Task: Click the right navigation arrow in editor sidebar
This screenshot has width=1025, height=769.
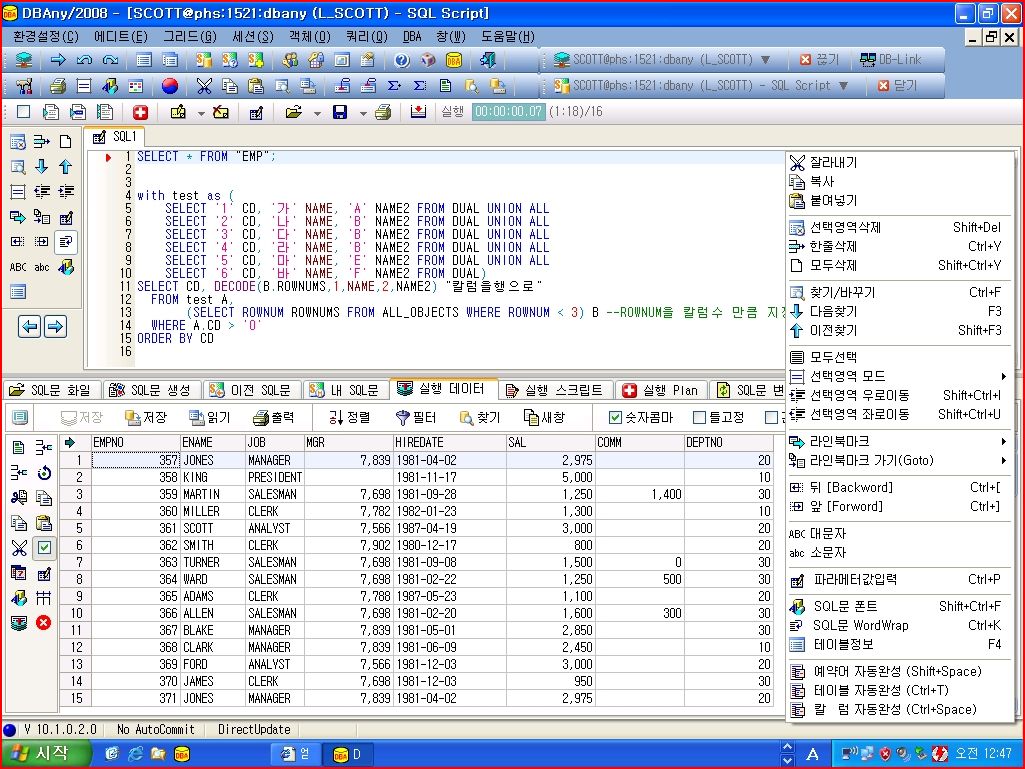Action: coord(55,326)
